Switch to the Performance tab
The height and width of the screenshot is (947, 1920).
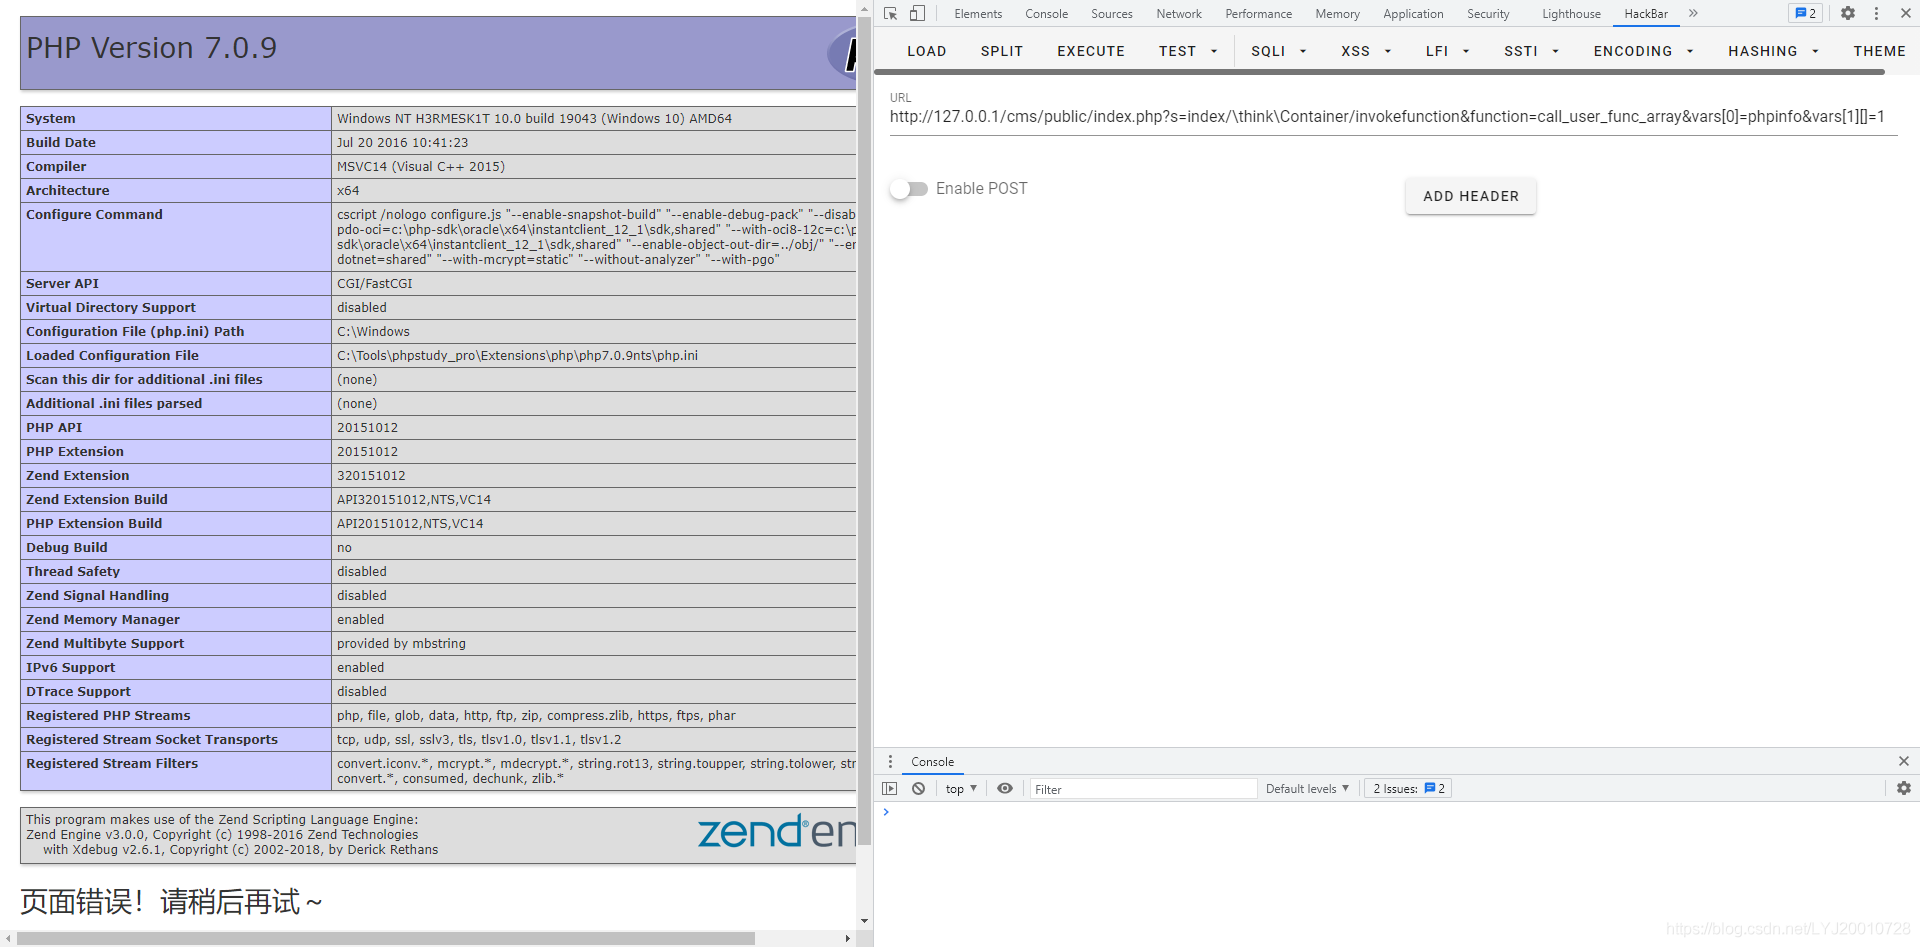(1258, 14)
